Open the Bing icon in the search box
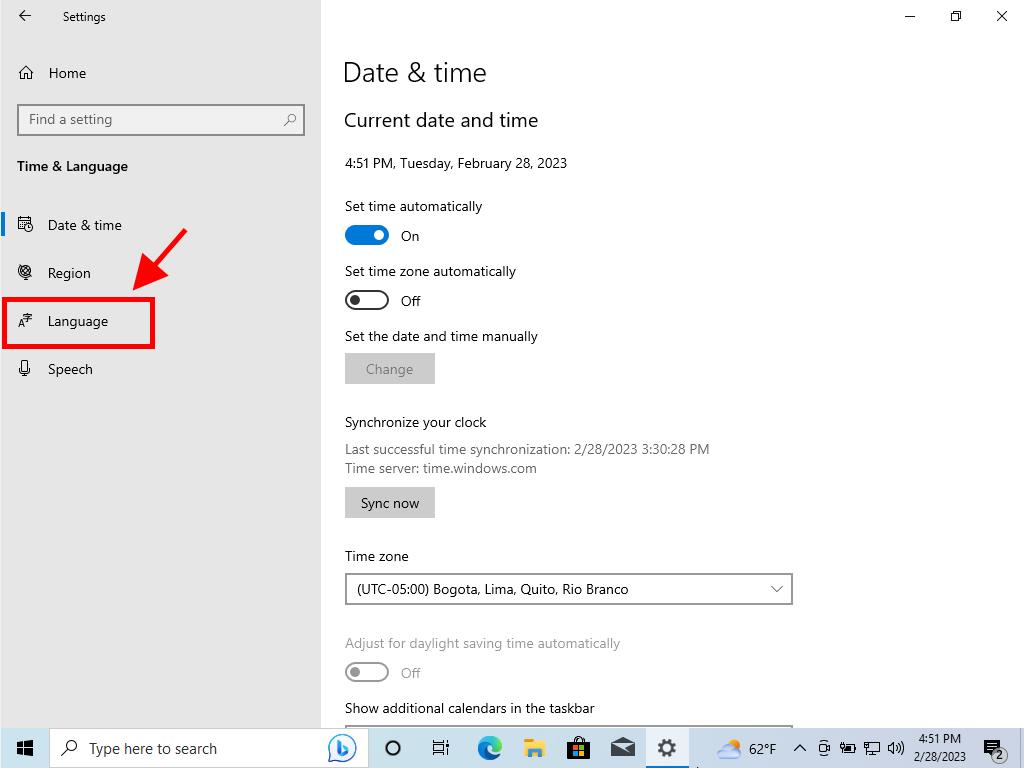The width and height of the screenshot is (1024, 768). pyautogui.click(x=341, y=748)
